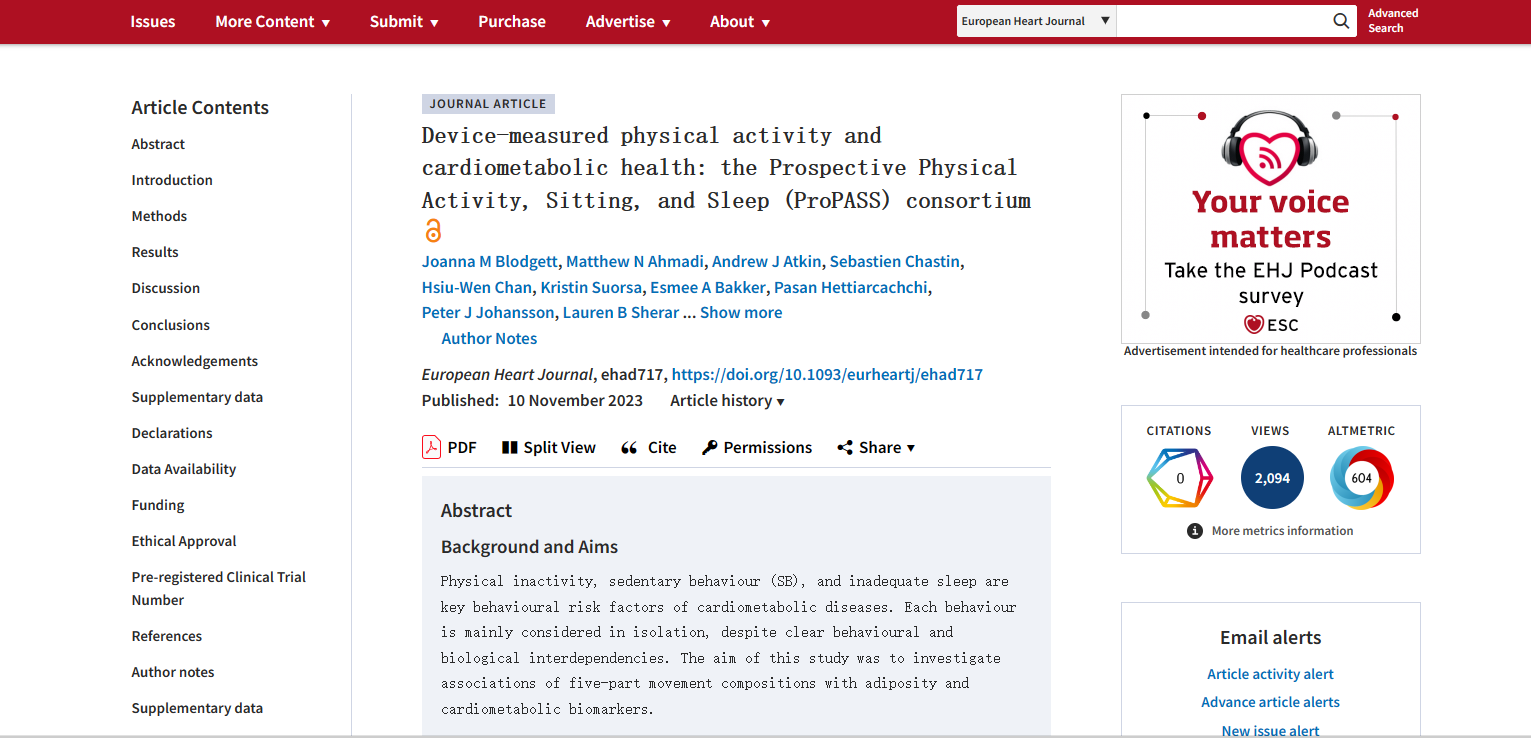Open author Lauren B Sherar
The width and height of the screenshot is (1531, 738).
coord(620,313)
